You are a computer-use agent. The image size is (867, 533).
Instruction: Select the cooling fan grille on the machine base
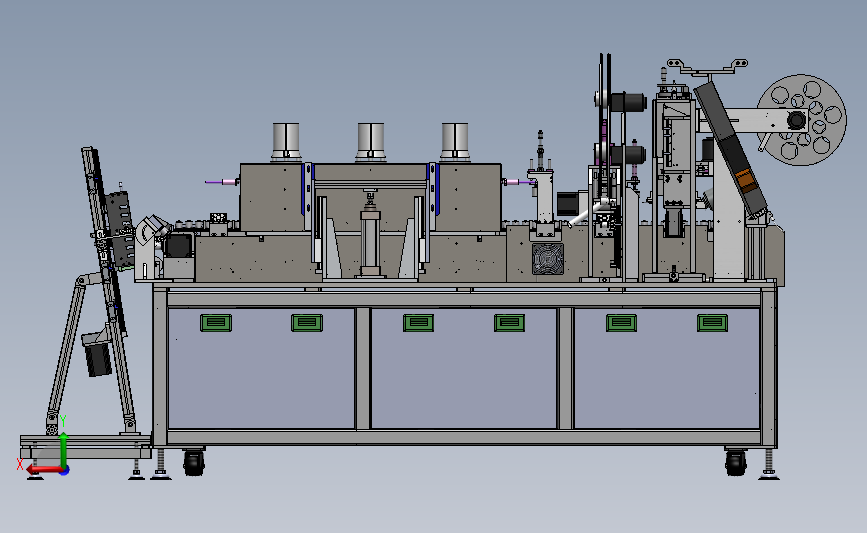click(x=548, y=259)
